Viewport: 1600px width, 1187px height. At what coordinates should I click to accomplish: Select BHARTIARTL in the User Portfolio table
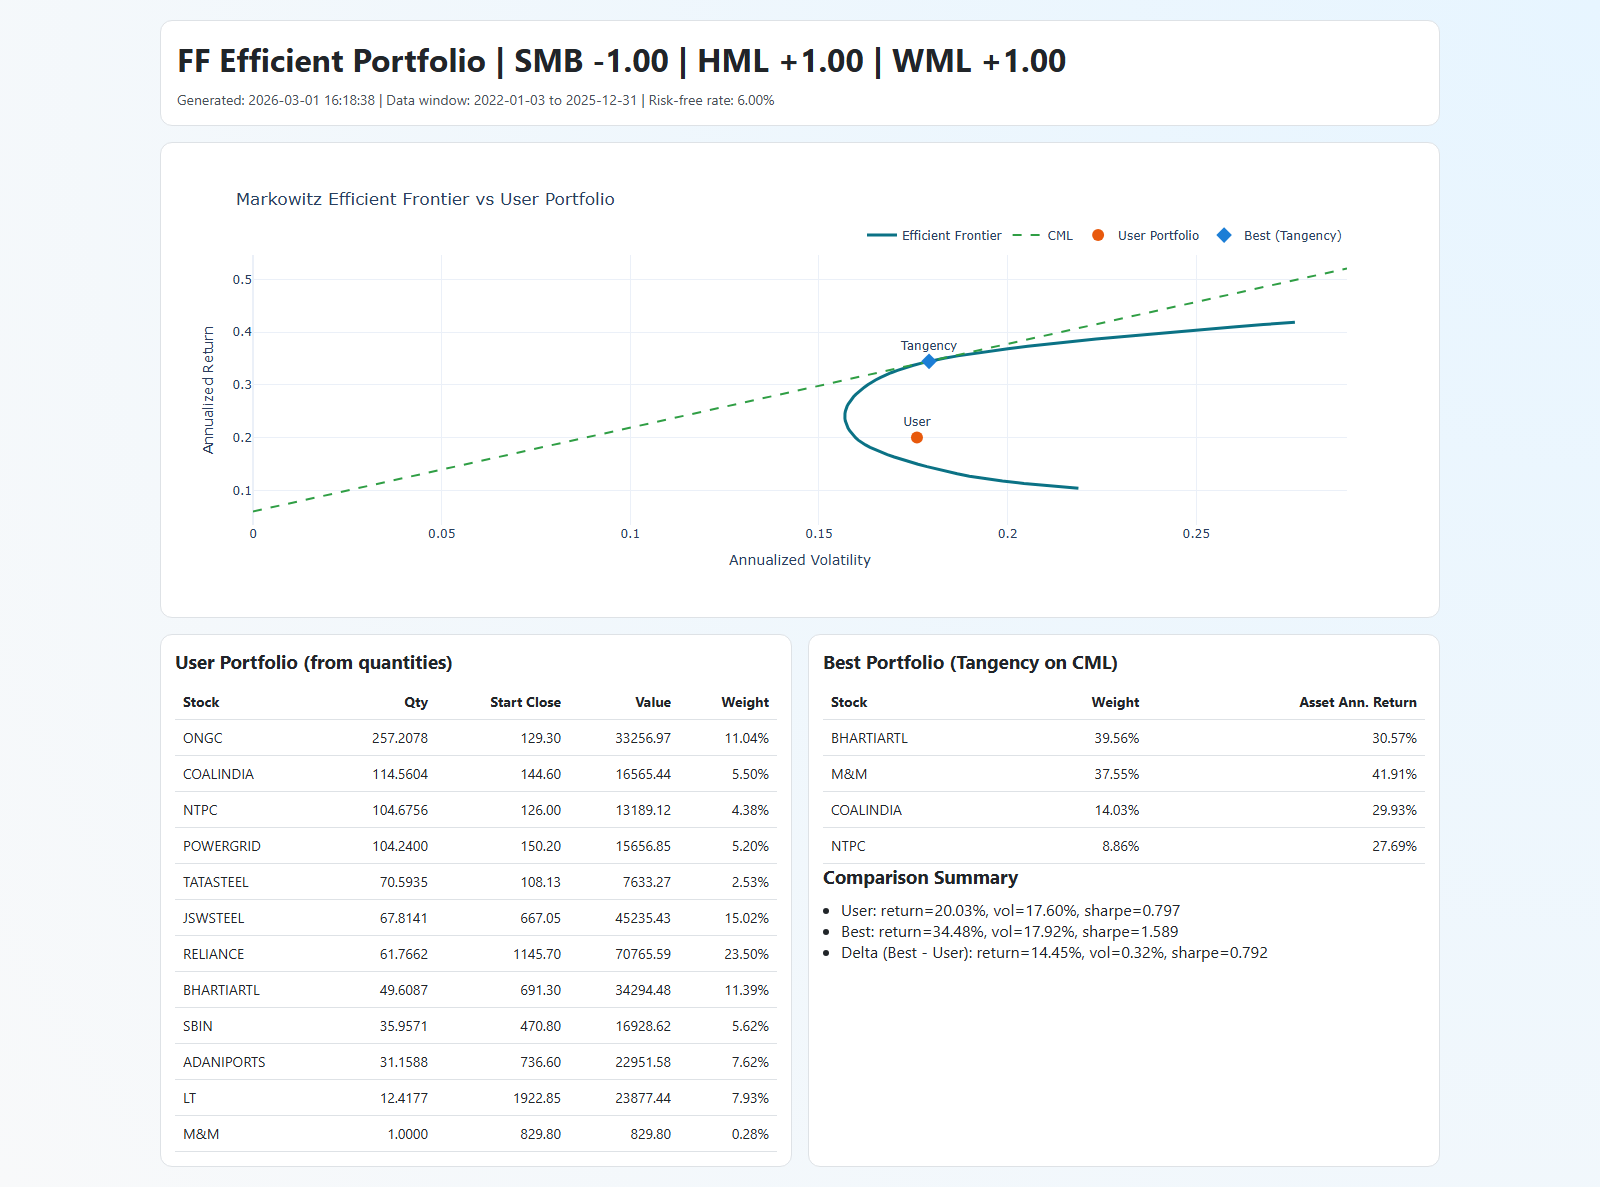coord(221,990)
